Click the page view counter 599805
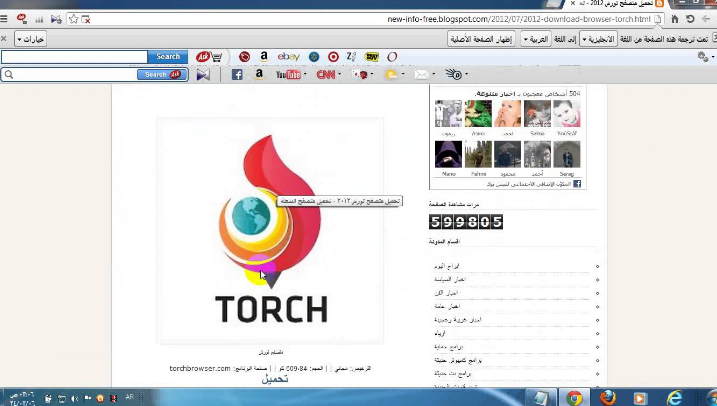Viewport: 717px width, 406px height. (x=466, y=222)
